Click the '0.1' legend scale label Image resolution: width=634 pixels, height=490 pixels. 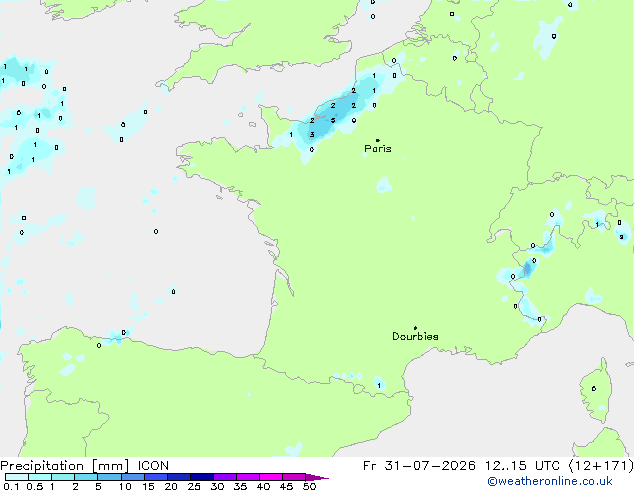click(11, 486)
